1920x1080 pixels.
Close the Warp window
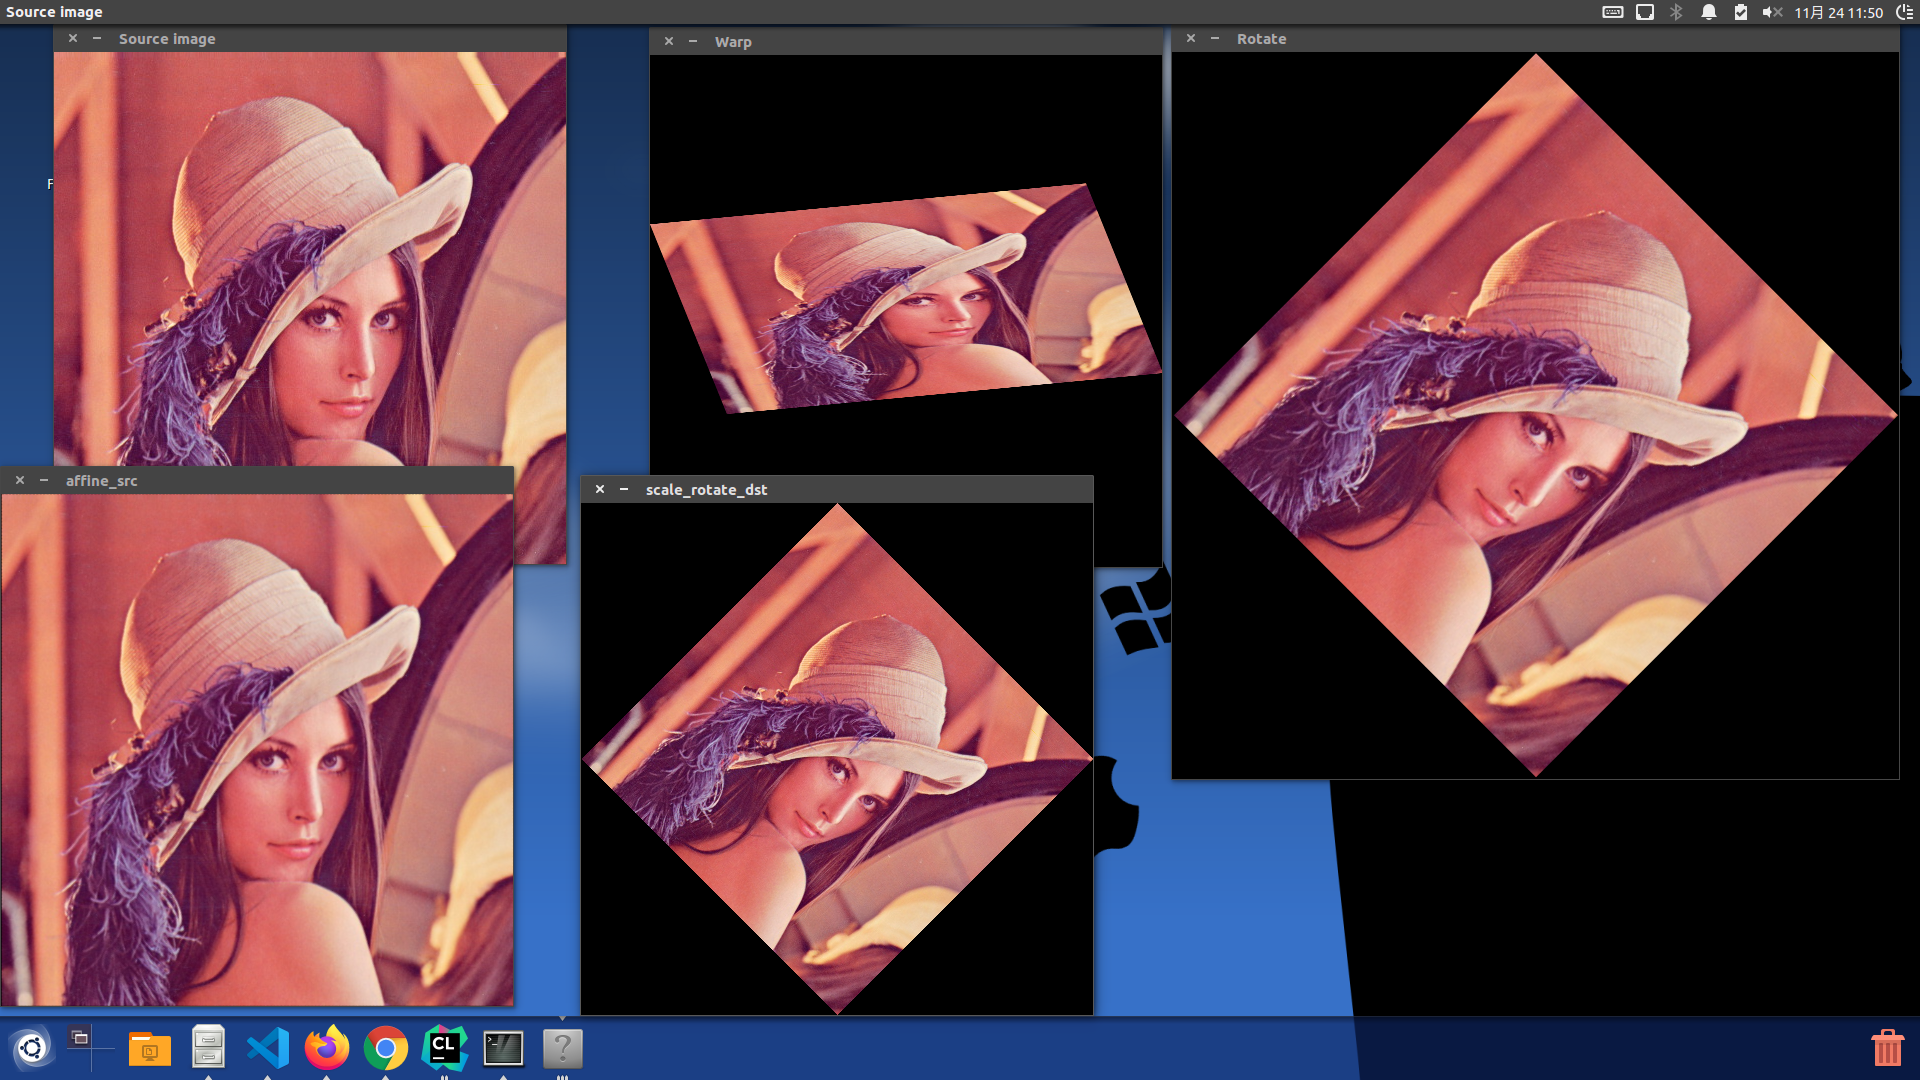pyautogui.click(x=669, y=41)
